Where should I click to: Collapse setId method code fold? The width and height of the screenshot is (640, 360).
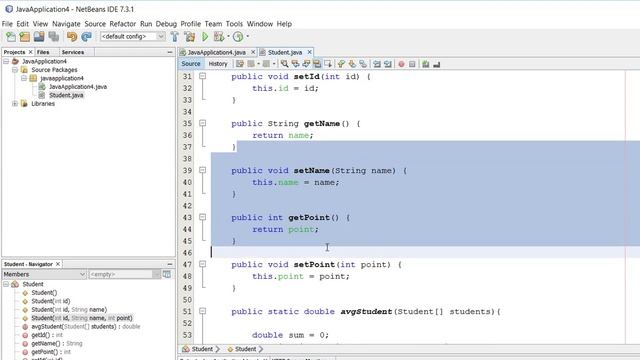202,76
